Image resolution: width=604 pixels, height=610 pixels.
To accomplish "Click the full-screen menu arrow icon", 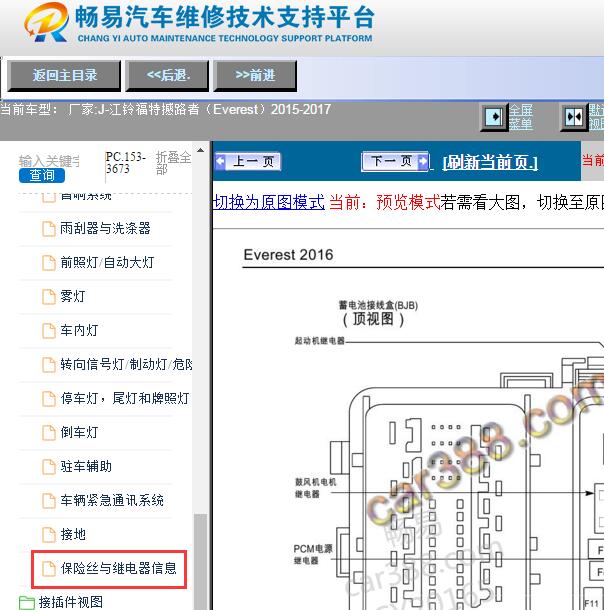I will 495,117.
